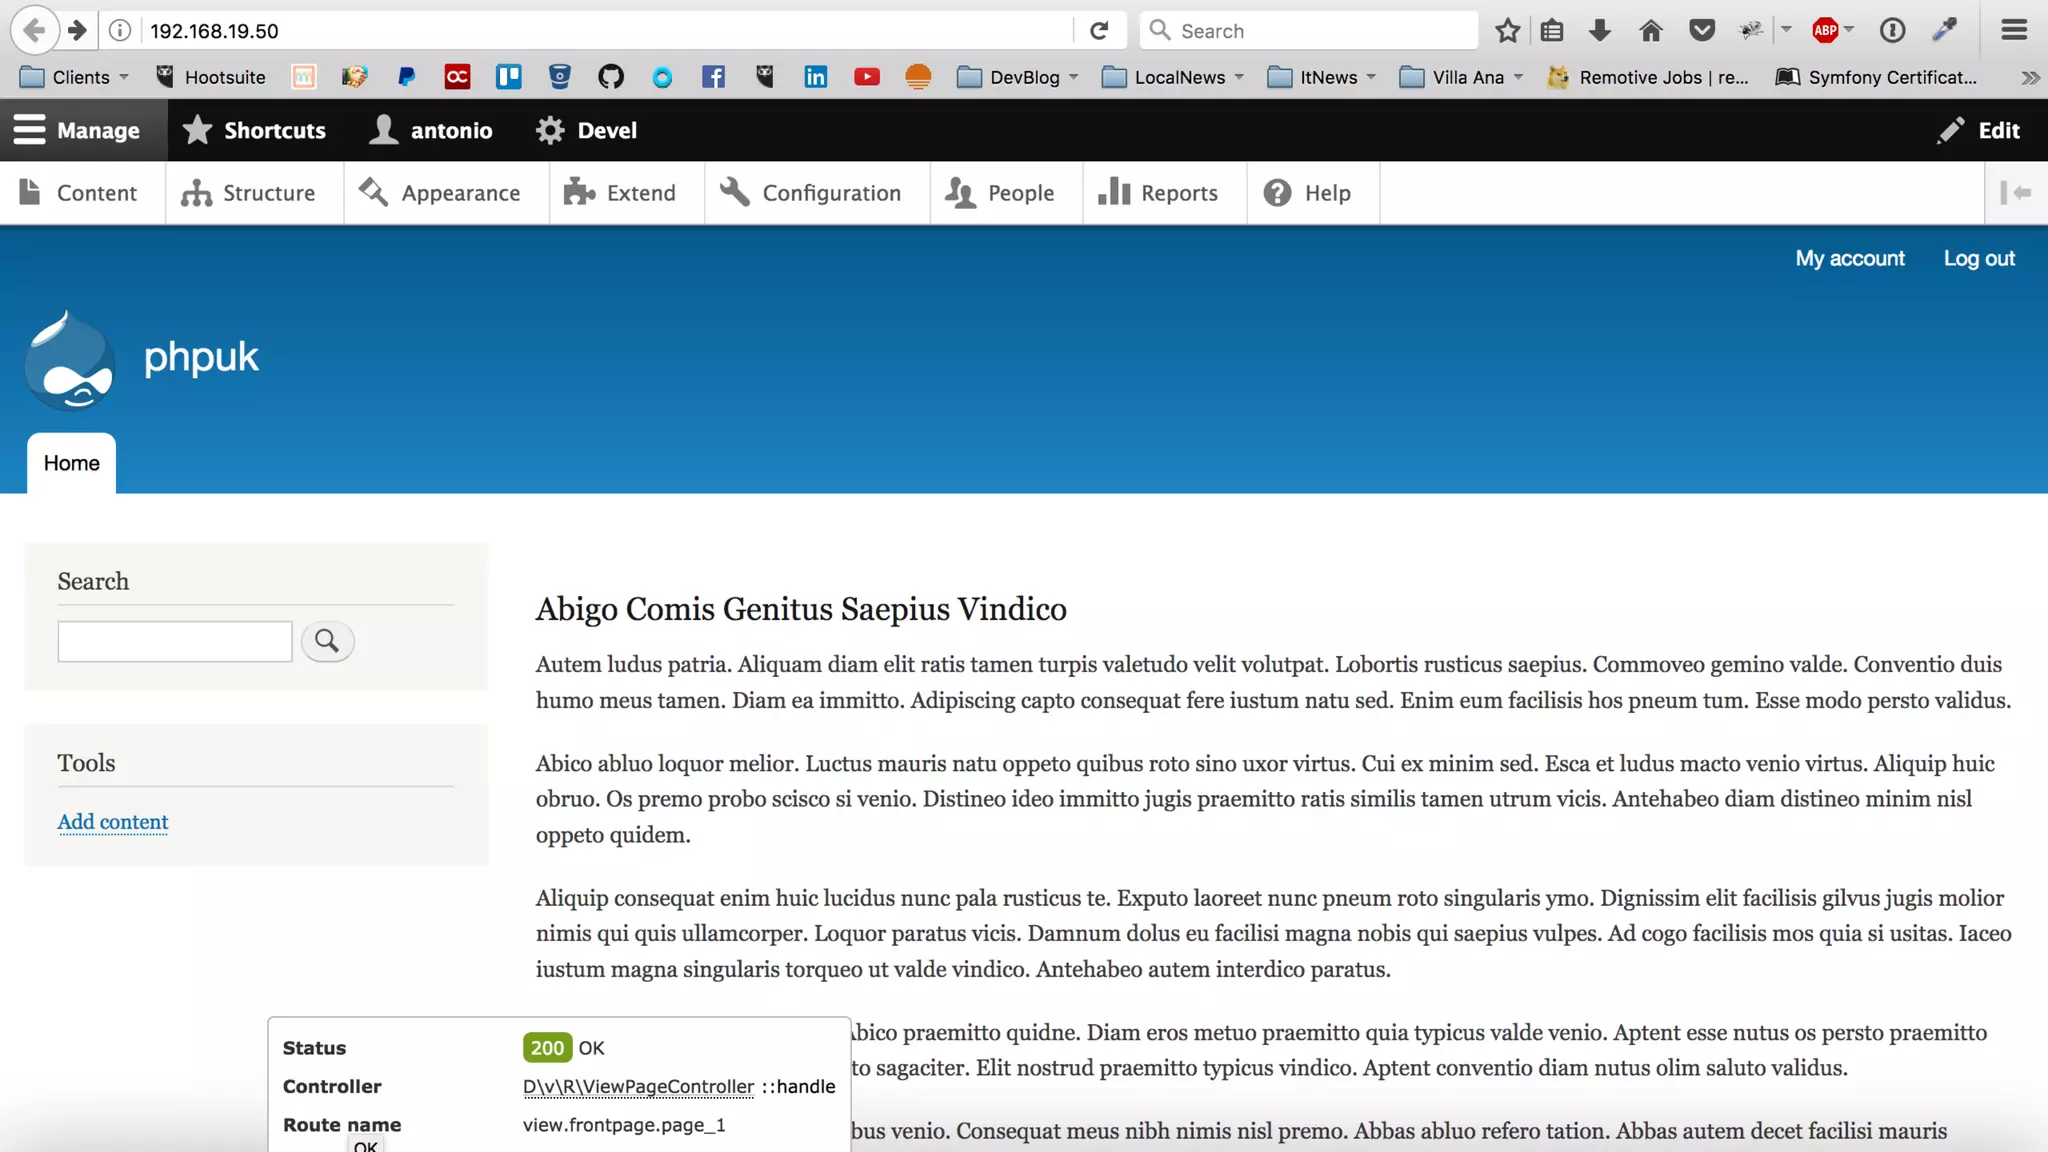This screenshot has width=2048, height=1152.
Task: Open the handshake bookmark icon
Action: [x=354, y=77]
